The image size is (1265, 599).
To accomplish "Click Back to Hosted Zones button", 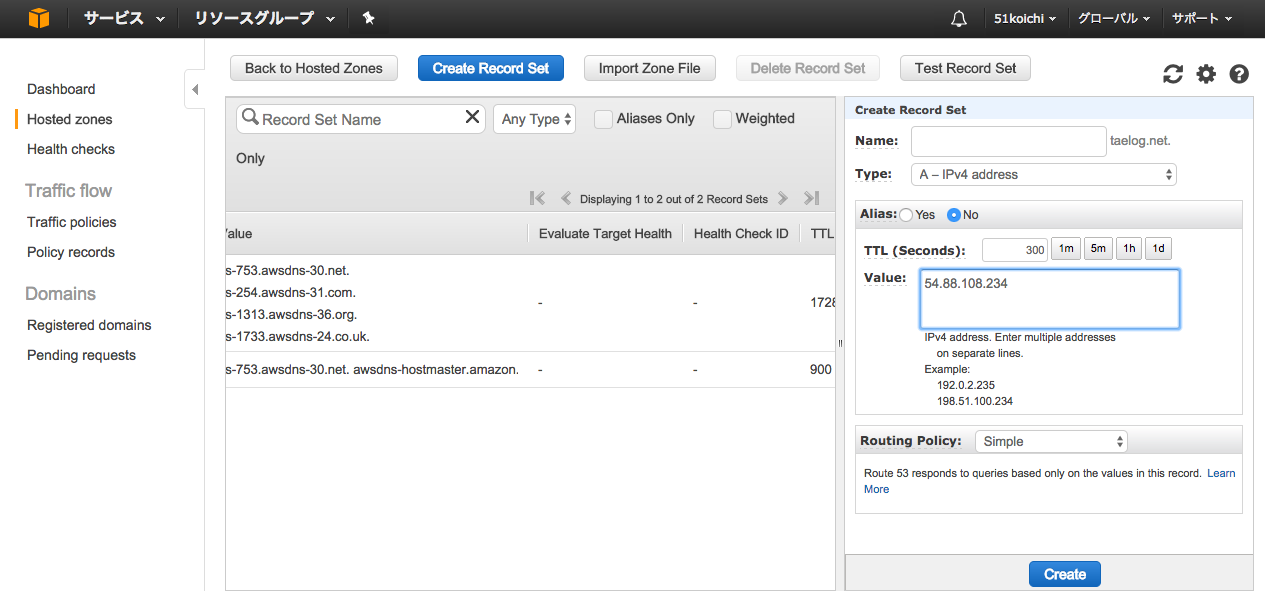I will click(314, 68).
